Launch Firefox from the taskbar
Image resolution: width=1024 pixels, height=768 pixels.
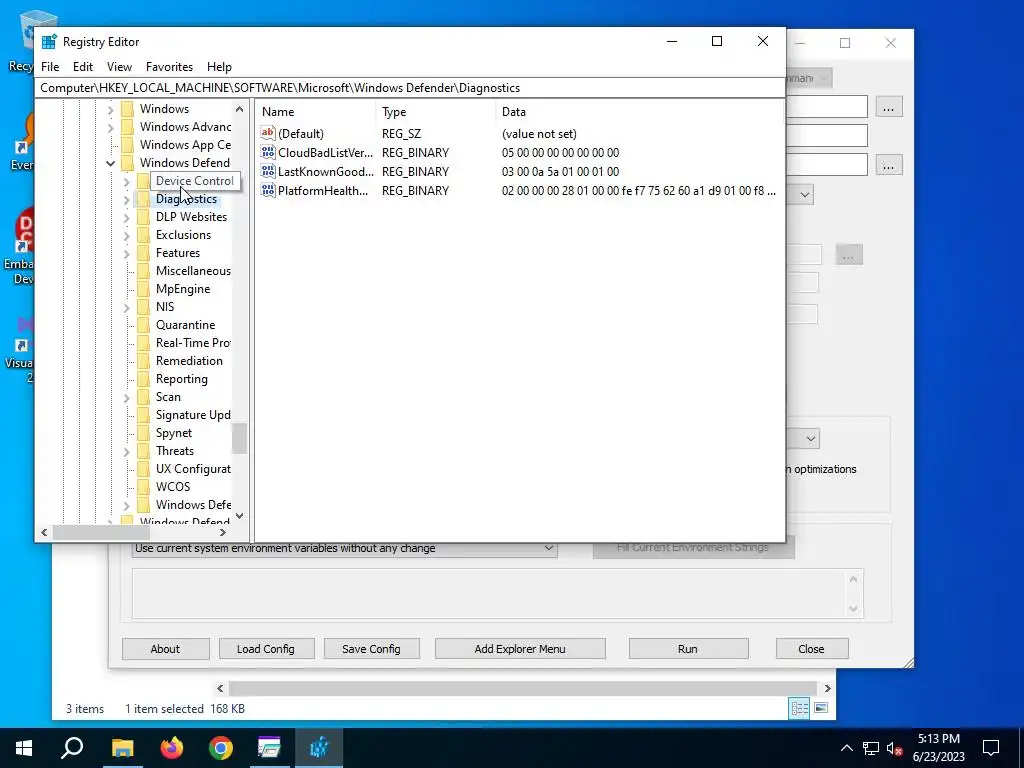172,748
